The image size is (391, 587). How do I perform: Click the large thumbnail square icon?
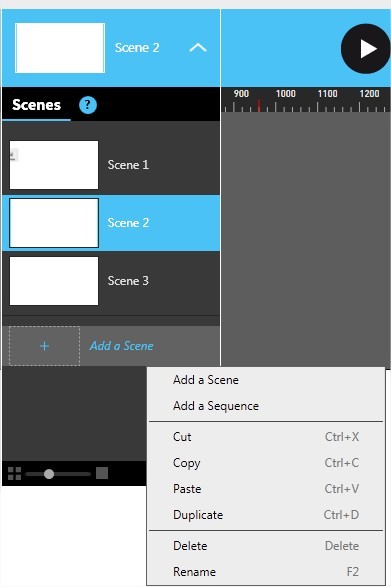tap(102, 473)
